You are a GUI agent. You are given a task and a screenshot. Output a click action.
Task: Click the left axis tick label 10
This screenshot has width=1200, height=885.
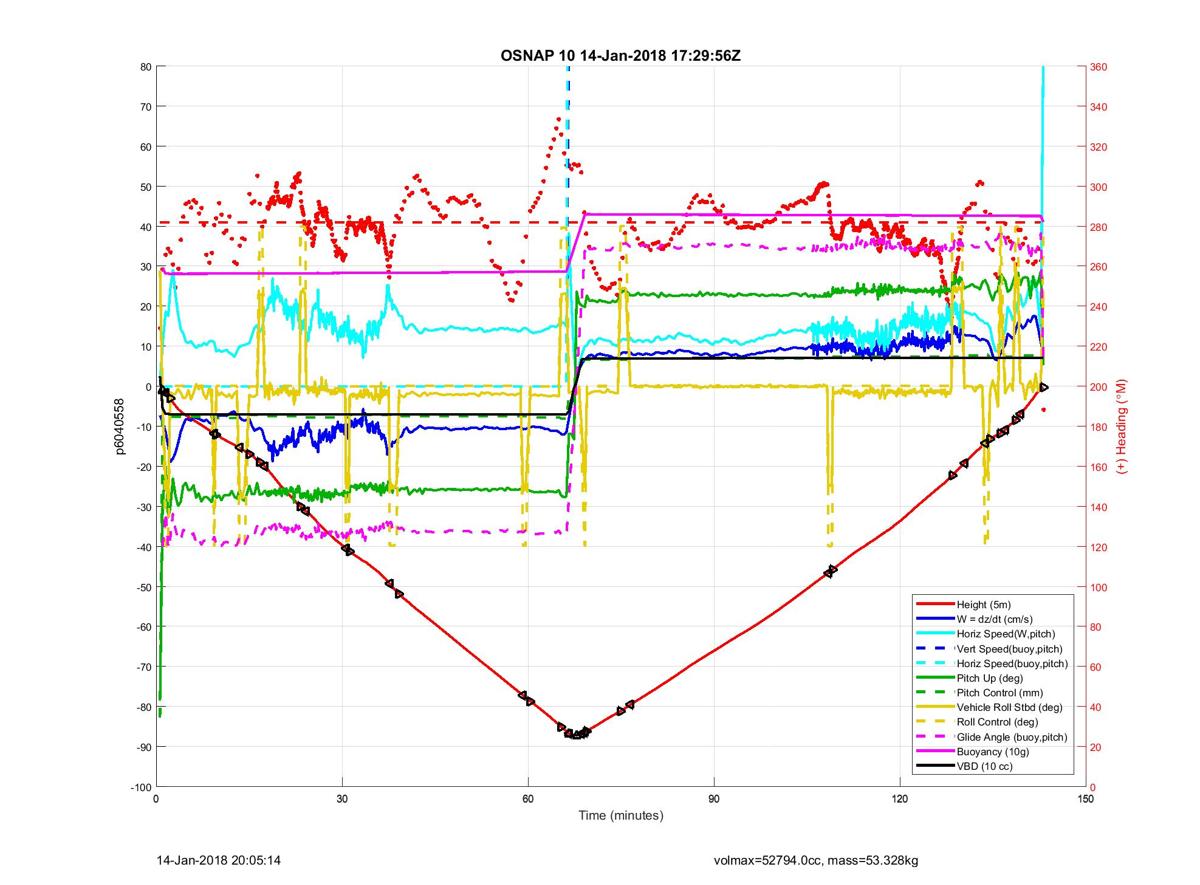click(x=145, y=347)
